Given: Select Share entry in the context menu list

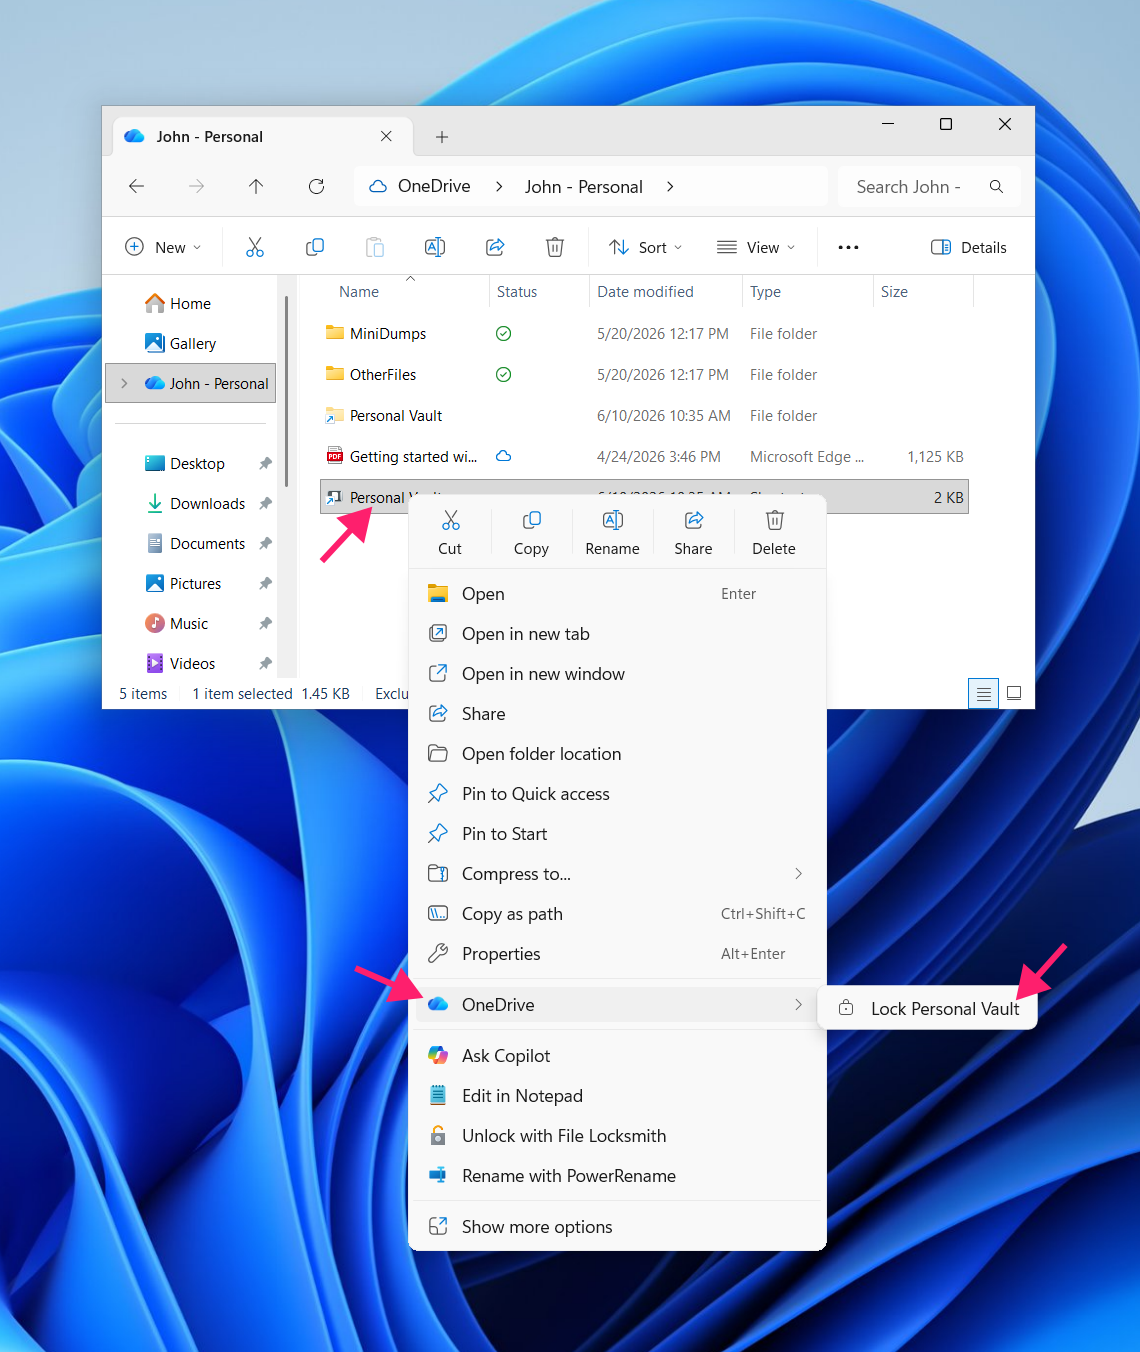Looking at the screenshot, I should tap(617, 714).
